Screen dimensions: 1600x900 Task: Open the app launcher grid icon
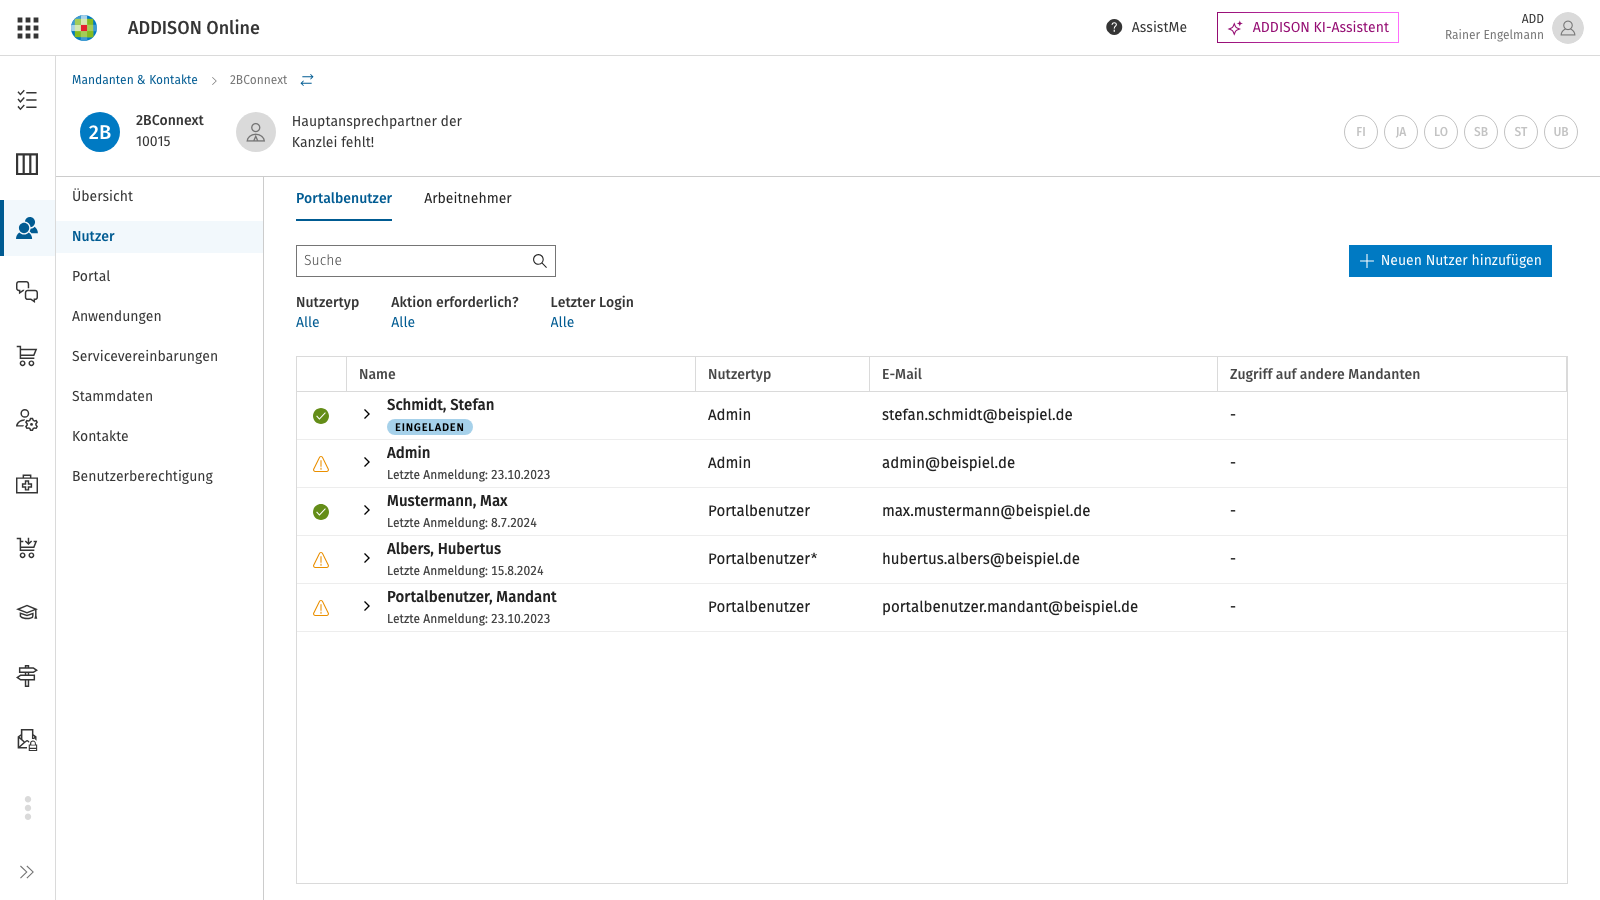click(28, 28)
